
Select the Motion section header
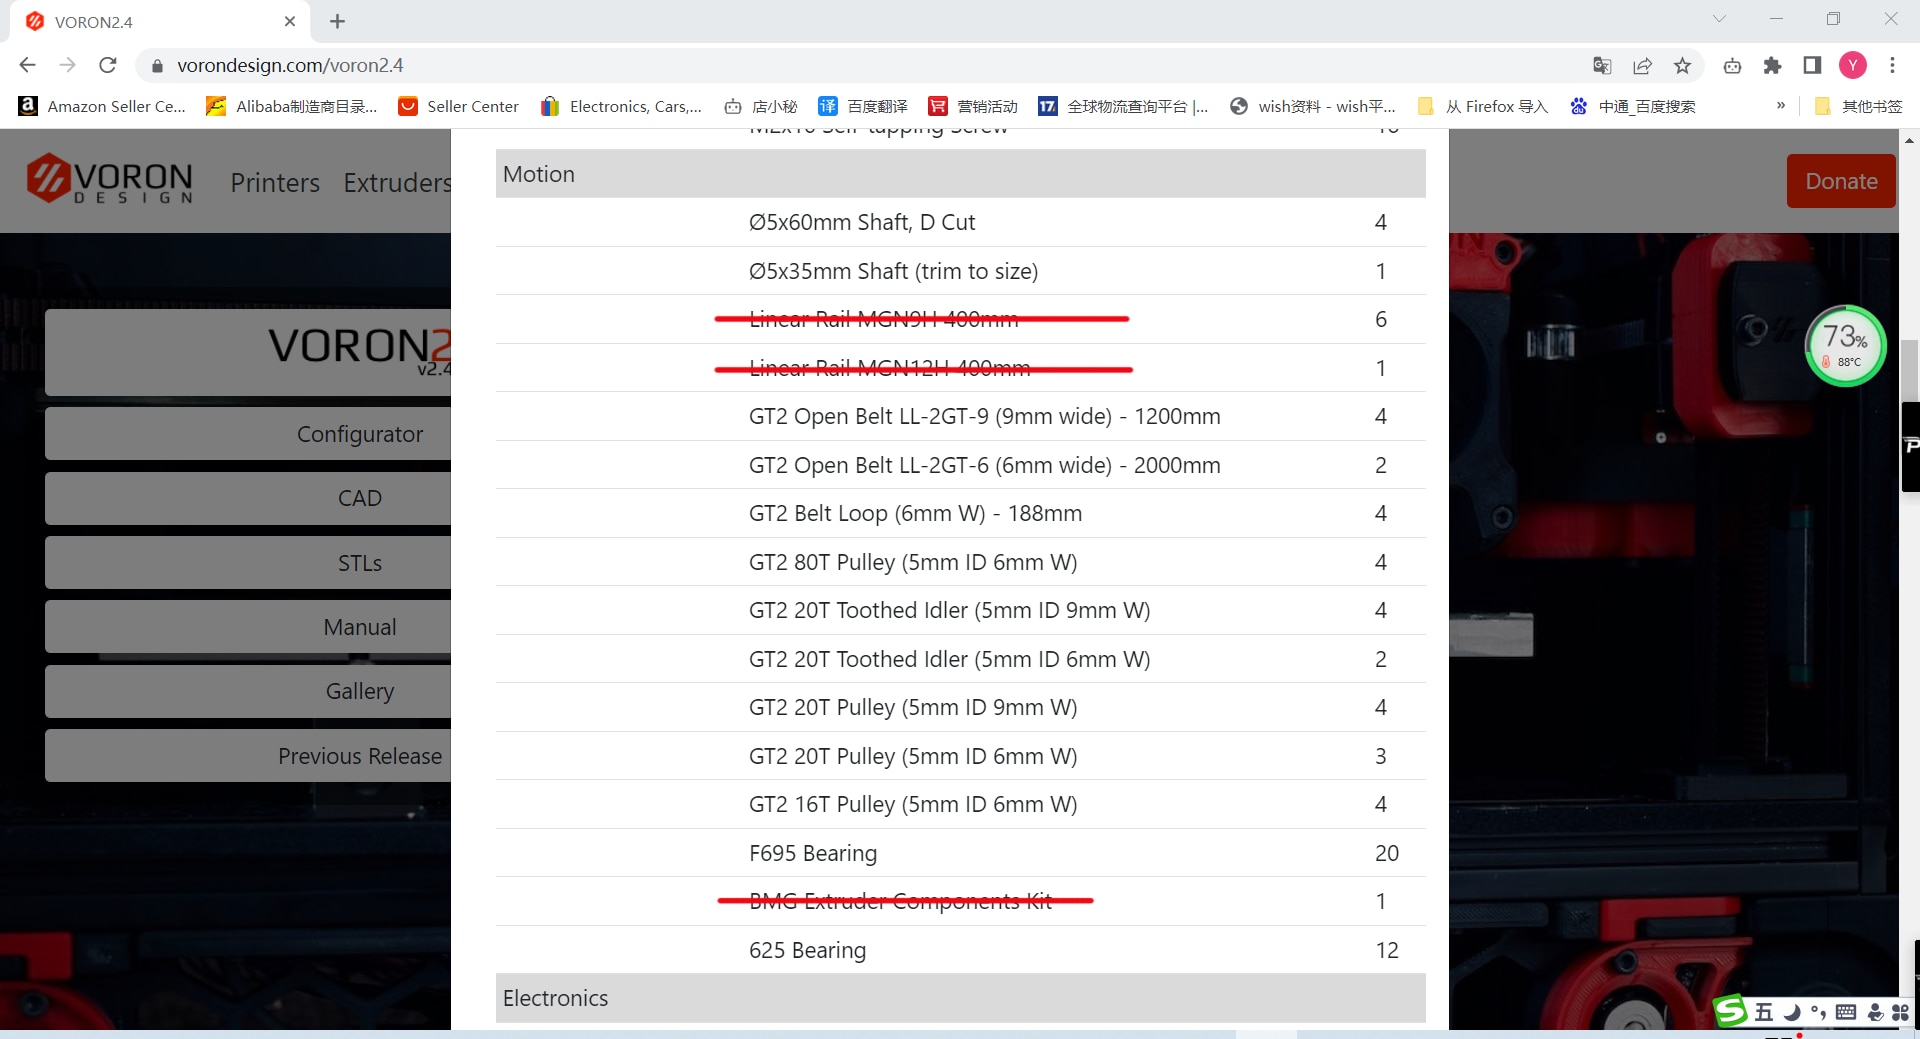[960, 174]
